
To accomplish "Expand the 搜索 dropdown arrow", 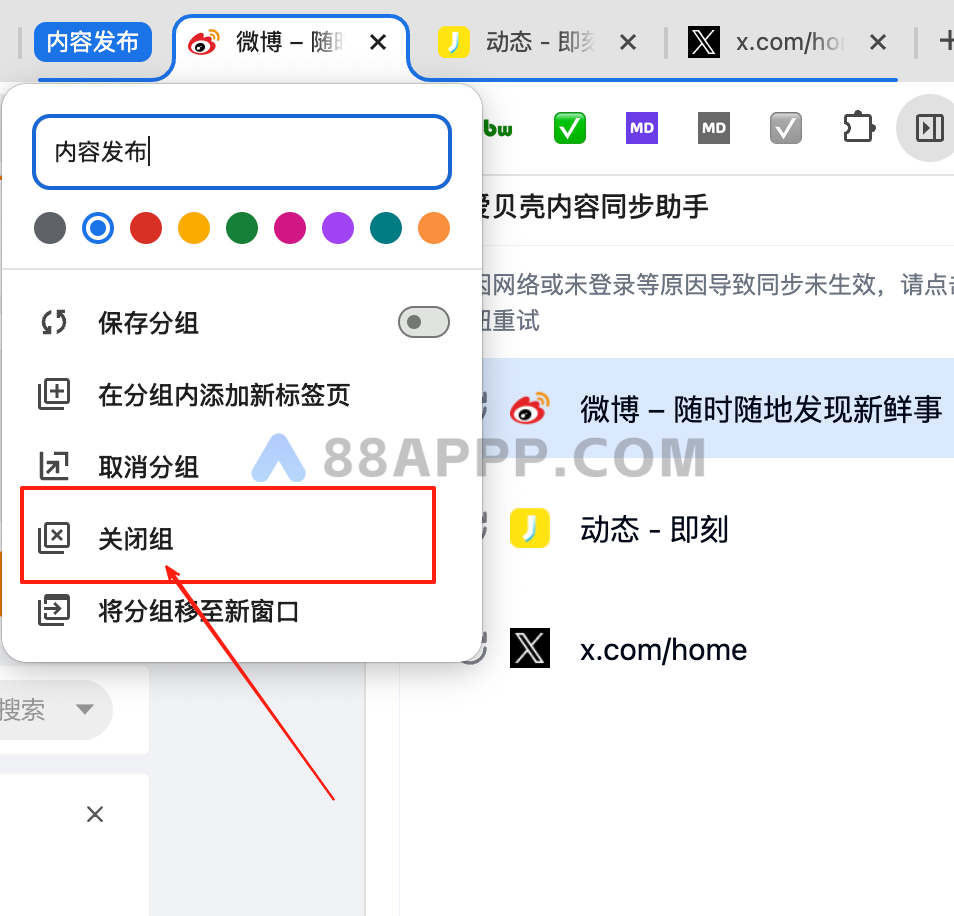I will click(85, 709).
